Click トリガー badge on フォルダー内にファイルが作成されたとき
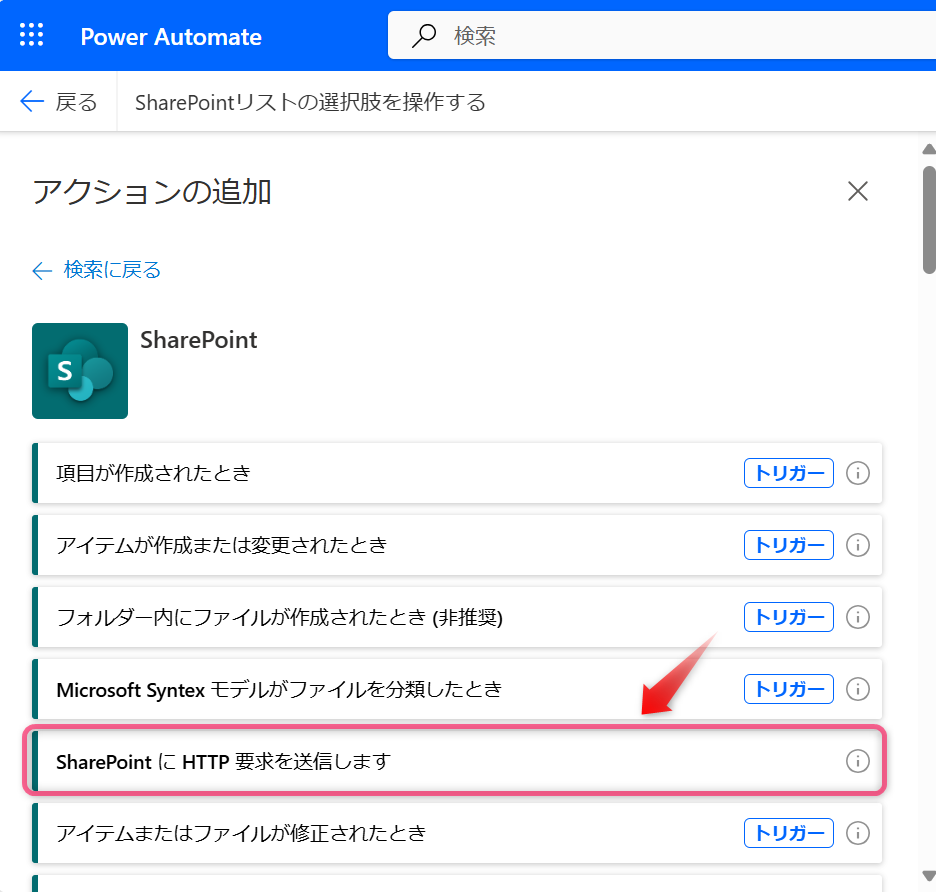The width and height of the screenshot is (936, 892). coord(789,617)
